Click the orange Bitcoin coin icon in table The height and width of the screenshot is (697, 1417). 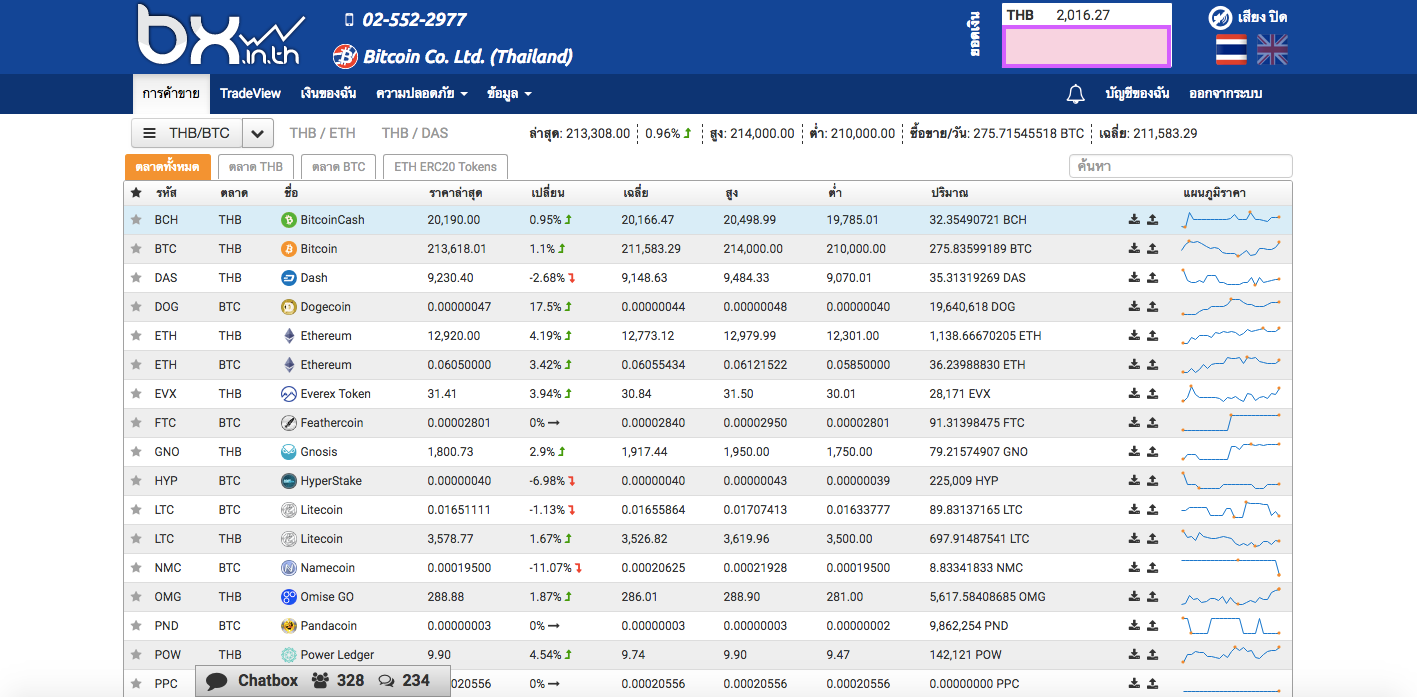coord(289,249)
